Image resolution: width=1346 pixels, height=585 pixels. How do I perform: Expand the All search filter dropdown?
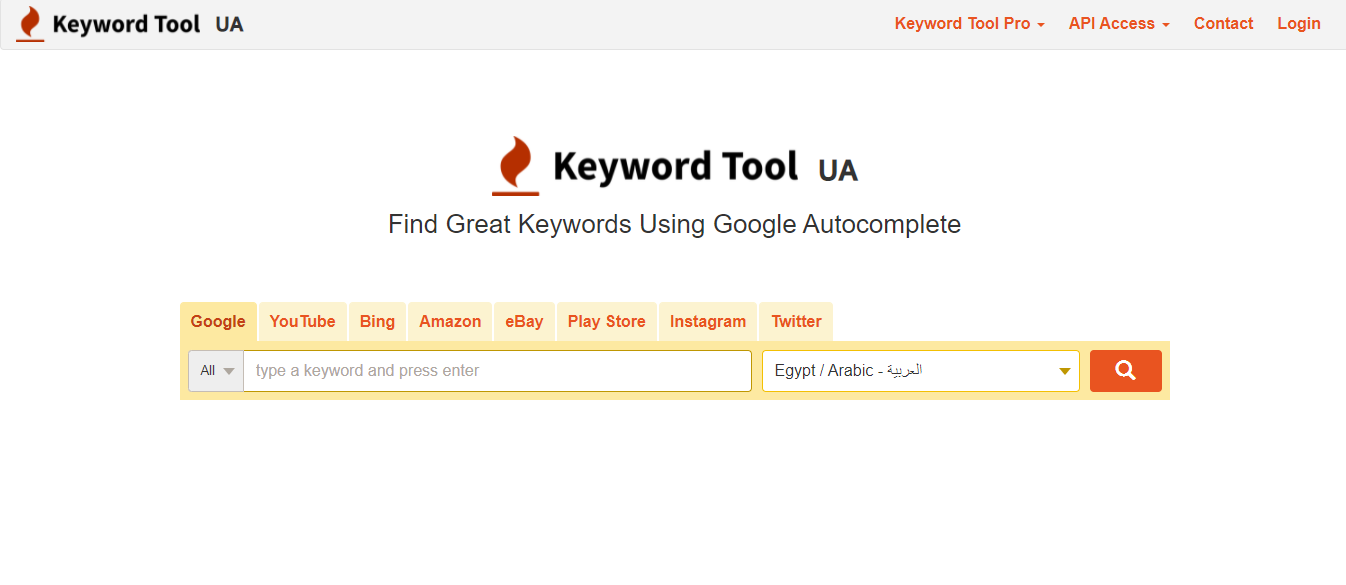tap(216, 371)
